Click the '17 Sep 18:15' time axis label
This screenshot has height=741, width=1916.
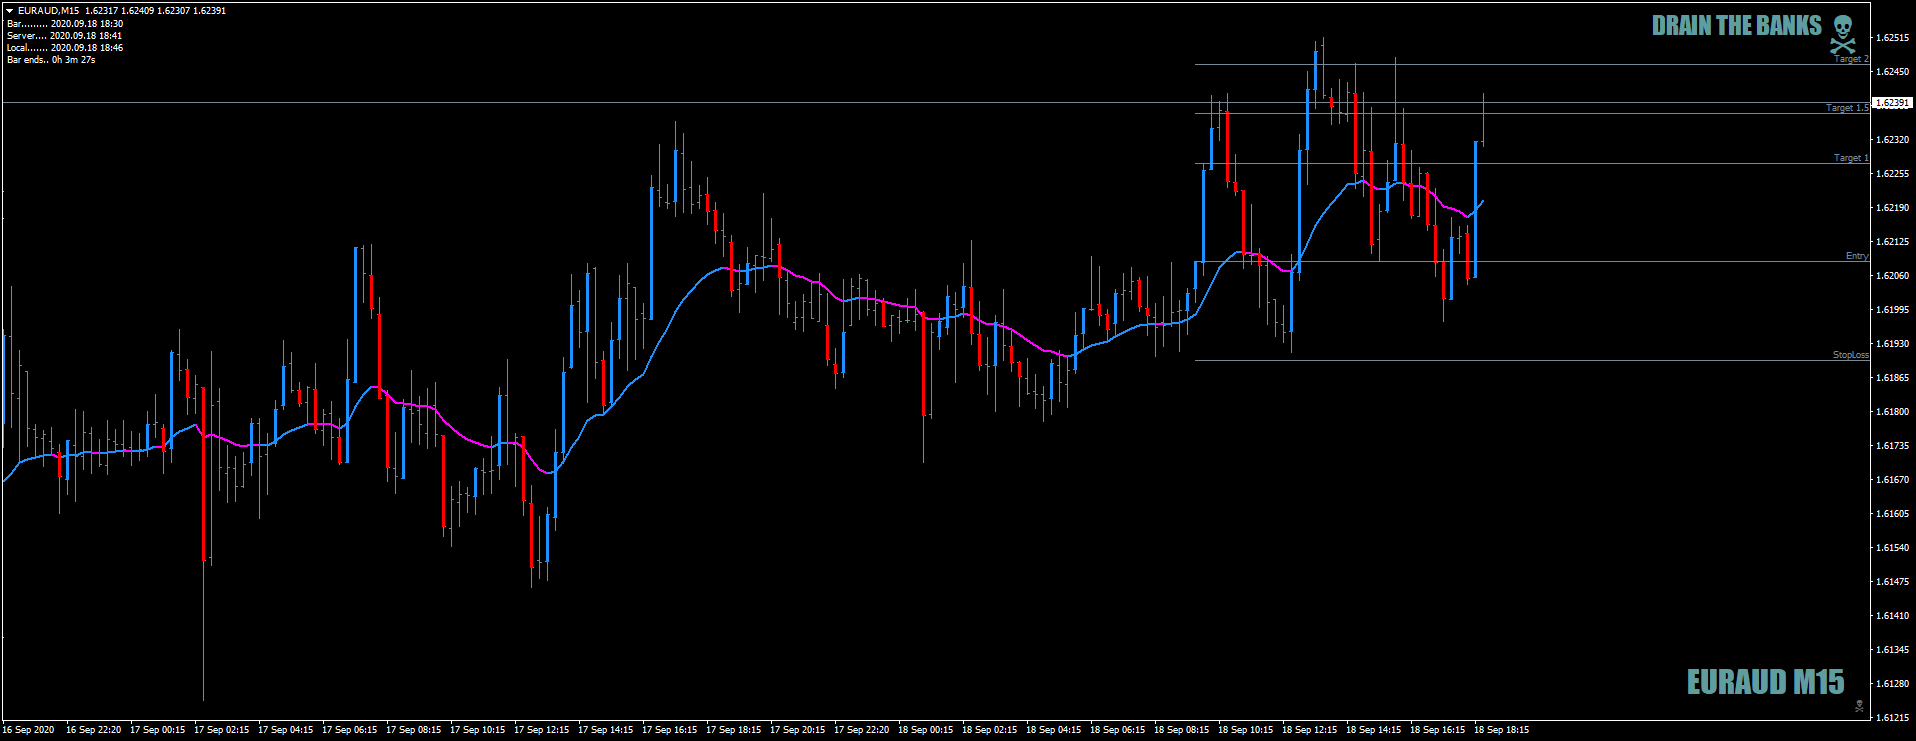tap(734, 730)
